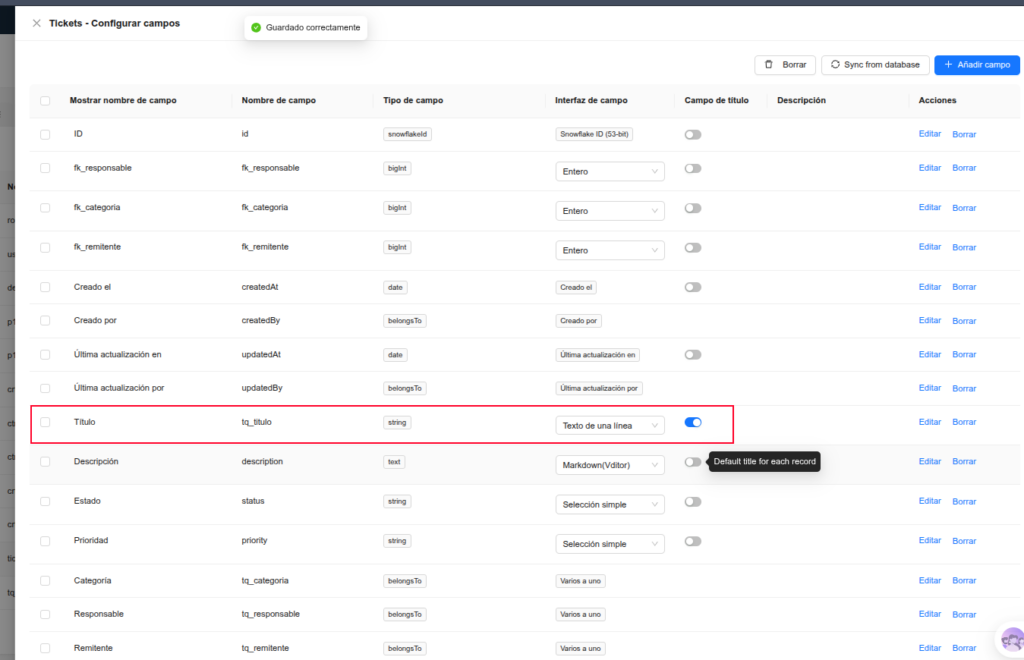
Task: Open the Markdown(Vditor) interface dropdown
Action: [610, 465]
